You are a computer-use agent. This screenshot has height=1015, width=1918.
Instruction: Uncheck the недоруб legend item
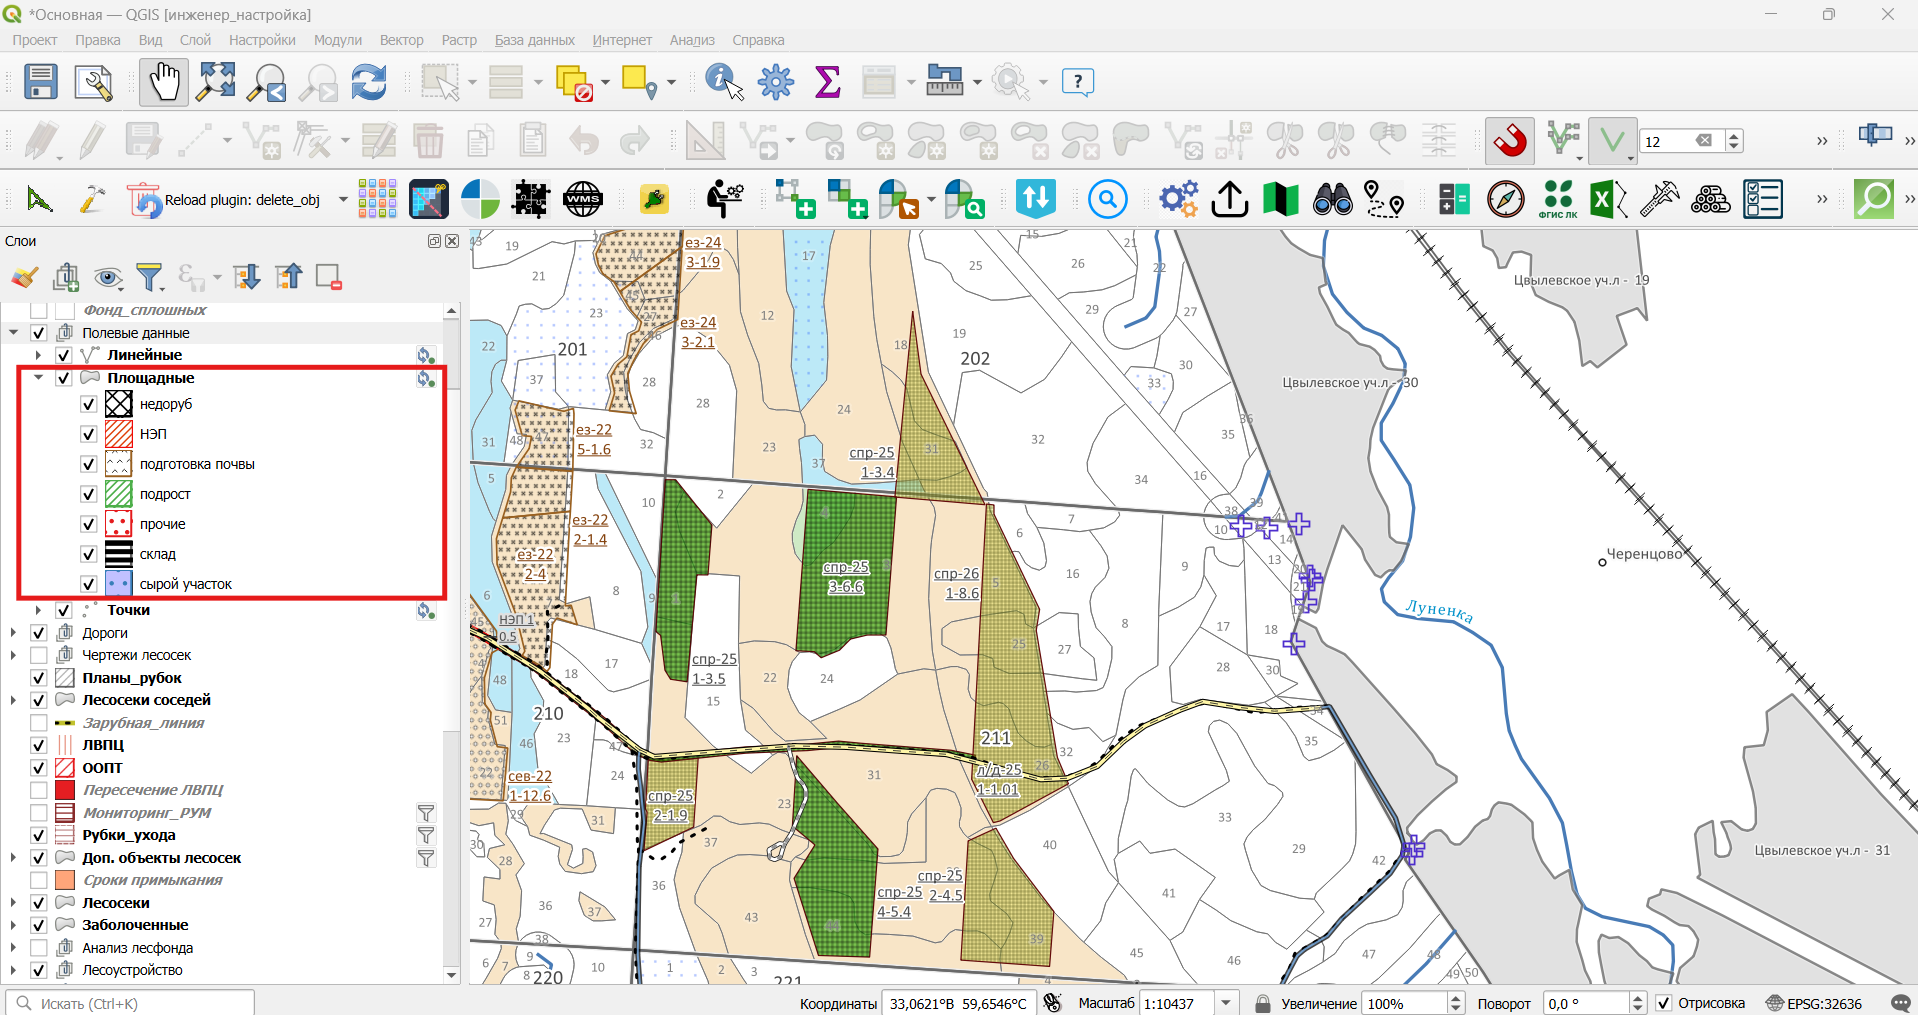(x=88, y=404)
